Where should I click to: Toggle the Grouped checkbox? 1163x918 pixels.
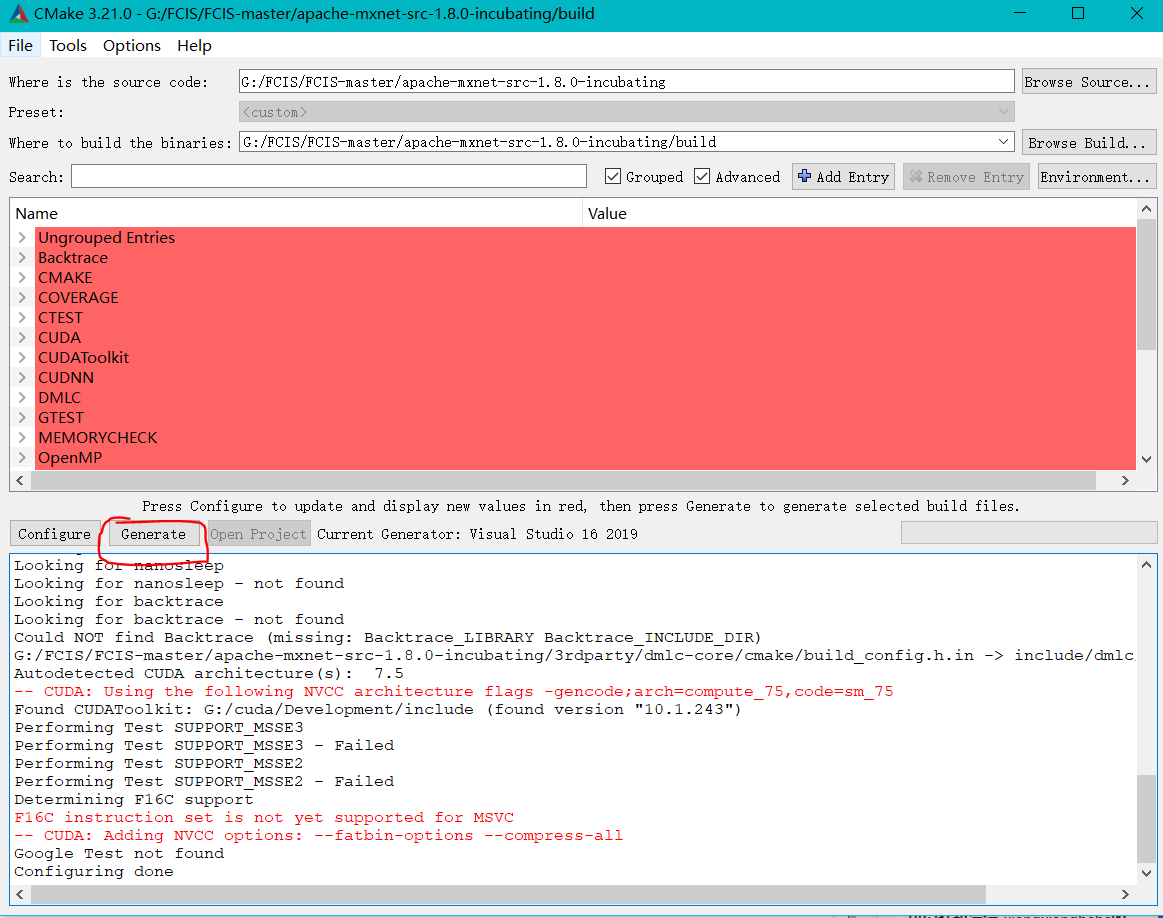click(x=613, y=176)
